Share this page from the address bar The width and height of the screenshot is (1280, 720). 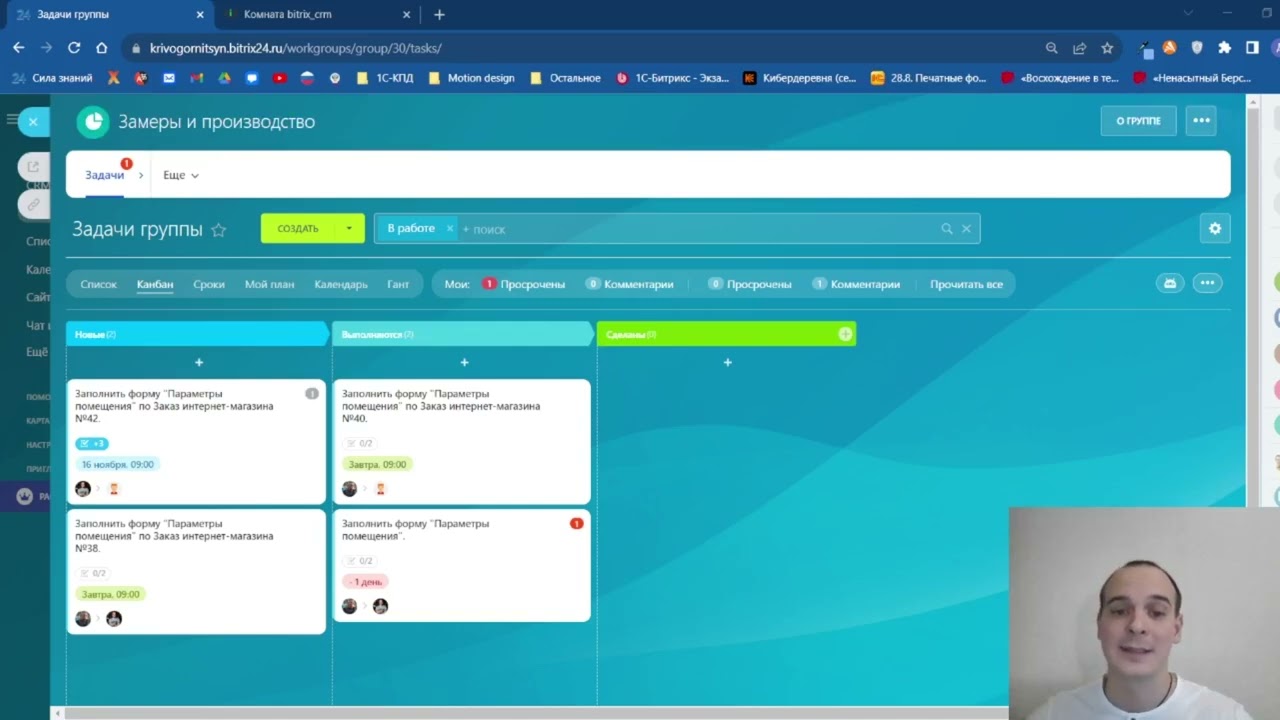click(x=1079, y=47)
